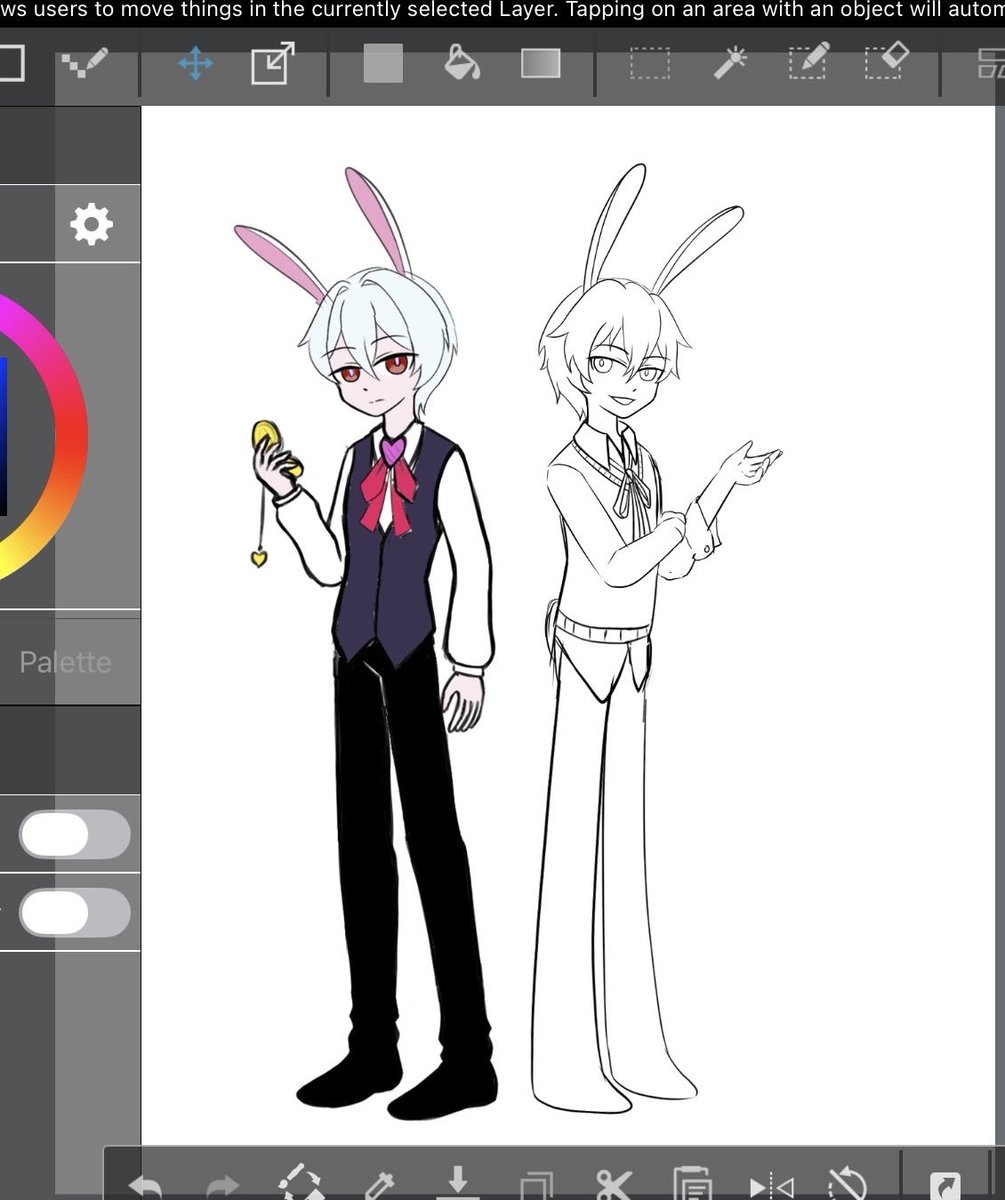Tap the rotate canvas icon
Screen dimensions: 1005x1200
pyautogui.click(x=847, y=1184)
